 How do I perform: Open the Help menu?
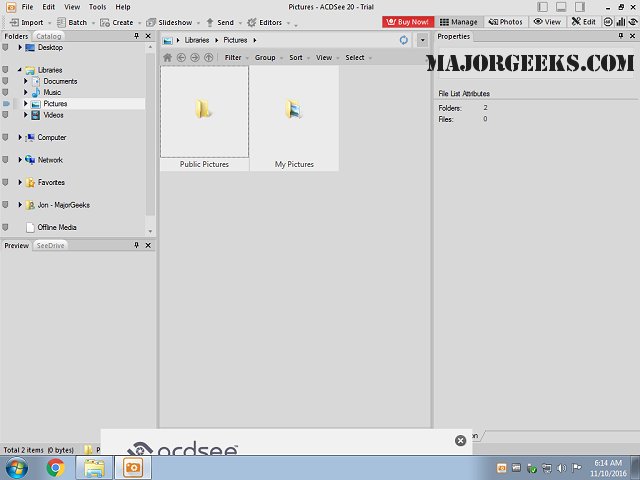pos(123,7)
